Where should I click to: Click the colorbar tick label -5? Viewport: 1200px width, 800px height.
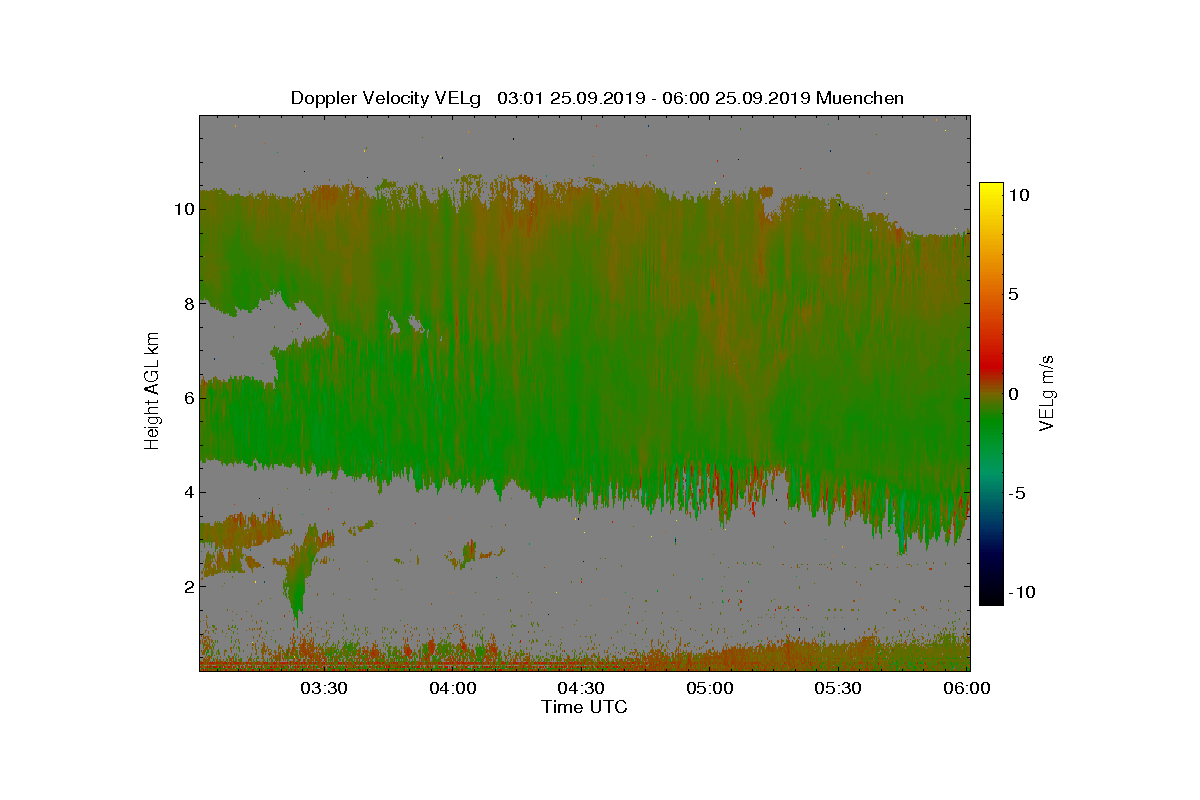(x=1016, y=493)
